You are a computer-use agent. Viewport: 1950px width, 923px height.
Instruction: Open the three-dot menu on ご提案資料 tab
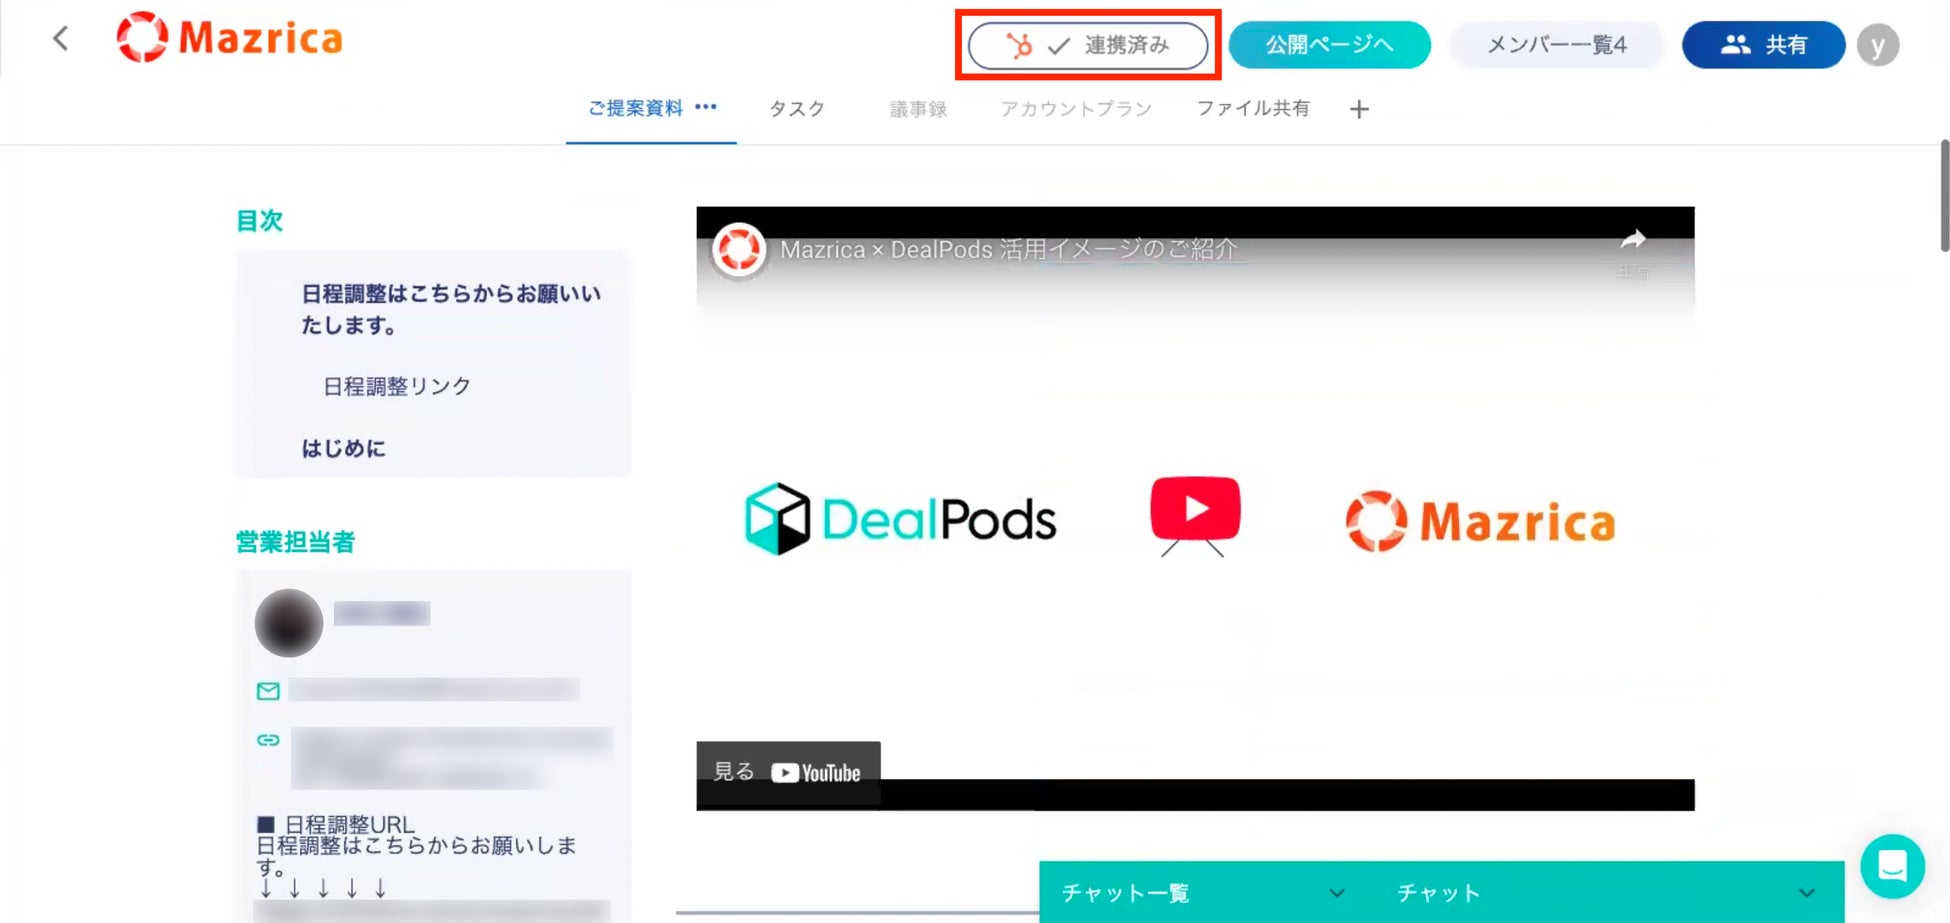[x=706, y=106]
